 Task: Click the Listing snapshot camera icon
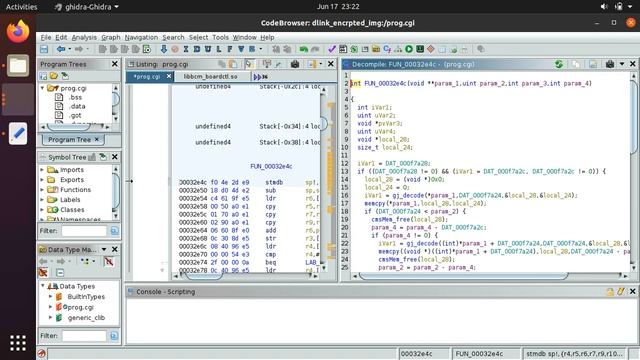point(295,64)
